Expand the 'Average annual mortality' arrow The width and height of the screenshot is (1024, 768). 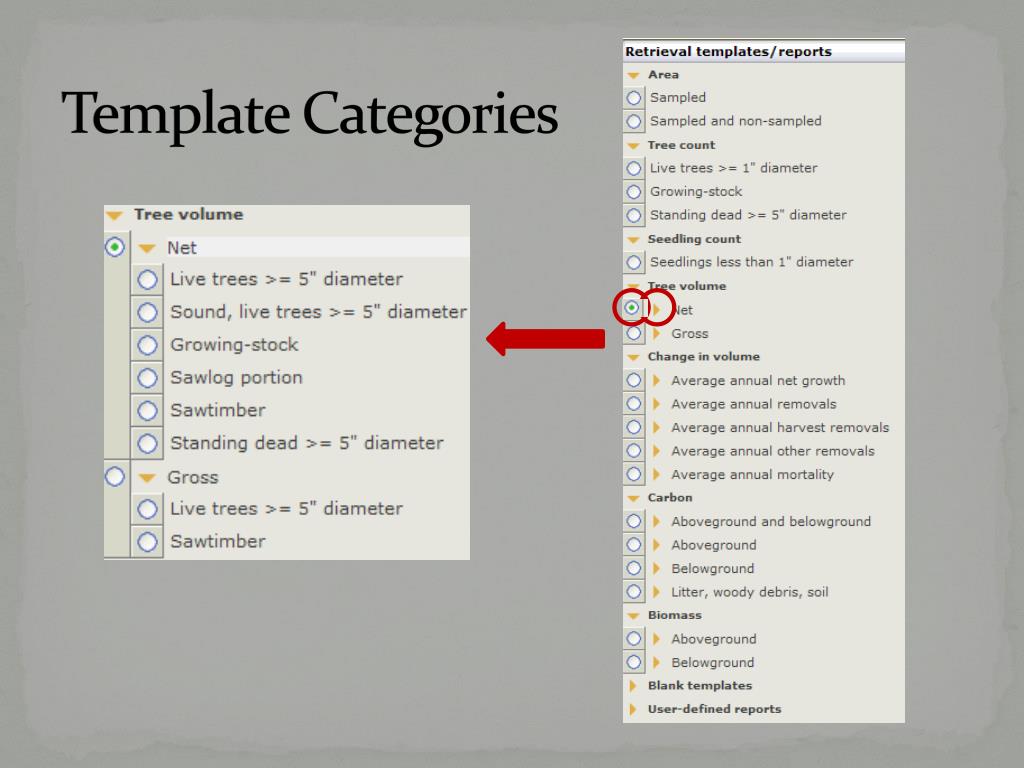click(x=657, y=474)
